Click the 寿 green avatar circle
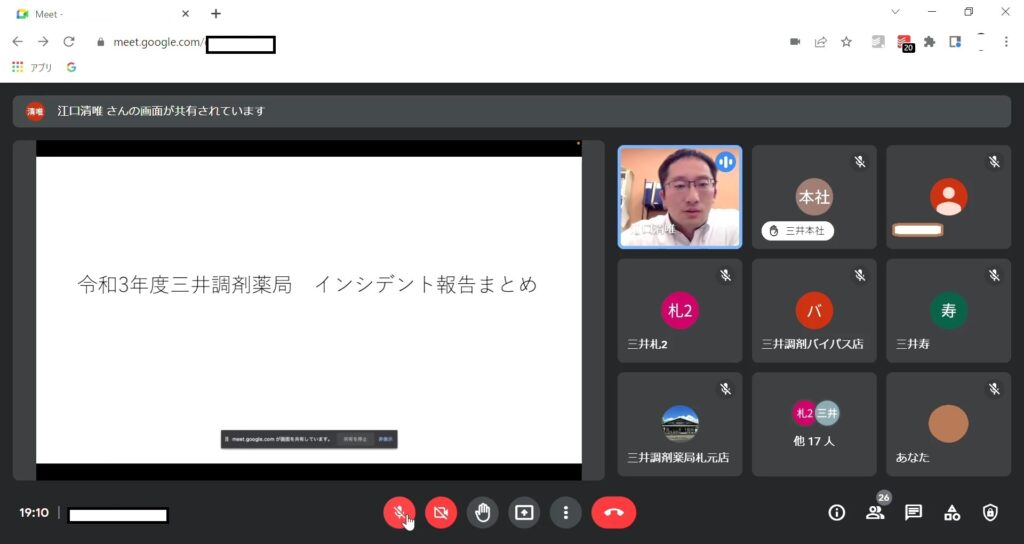This screenshot has width=1024, height=544. tap(948, 310)
